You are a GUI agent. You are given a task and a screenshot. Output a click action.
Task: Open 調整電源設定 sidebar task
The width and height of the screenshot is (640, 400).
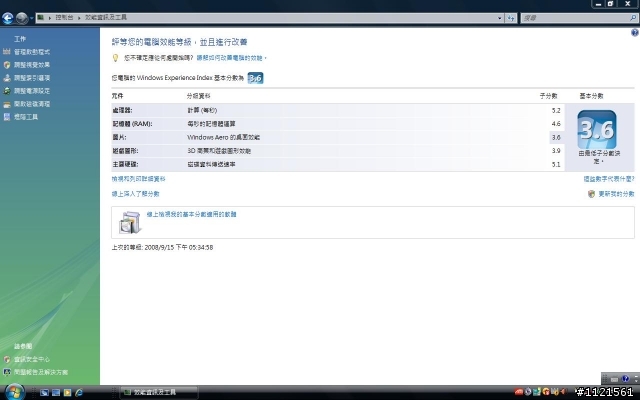tap(32, 91)
